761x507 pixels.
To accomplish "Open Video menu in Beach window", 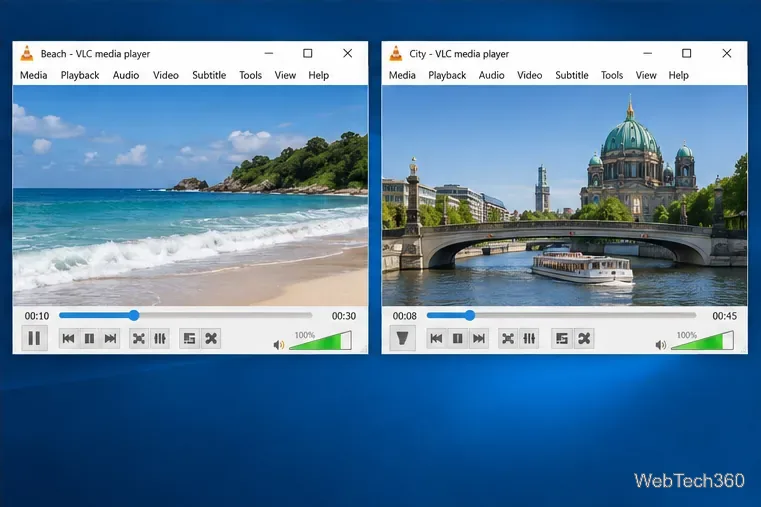I will coord(165,75).
